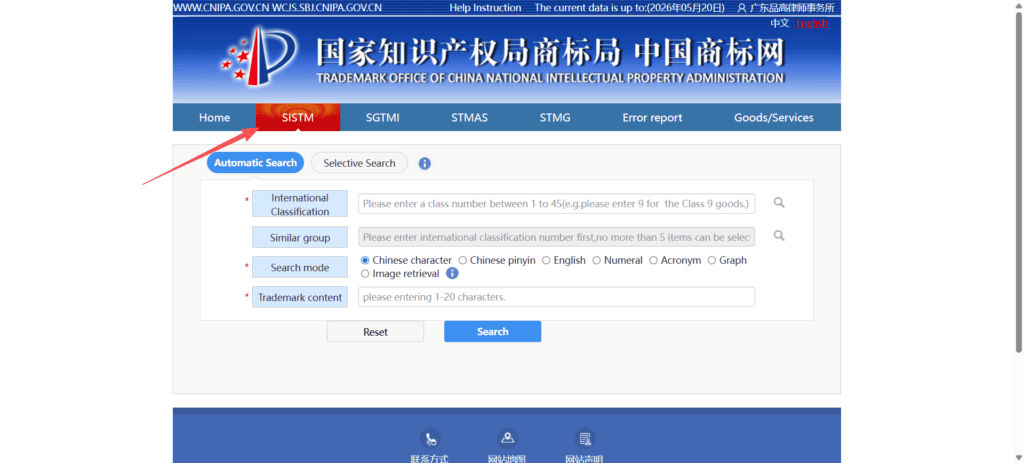This screenshot has height=463, width=1024.
Task: Click the website statement icon in footer
Action: 585,438
